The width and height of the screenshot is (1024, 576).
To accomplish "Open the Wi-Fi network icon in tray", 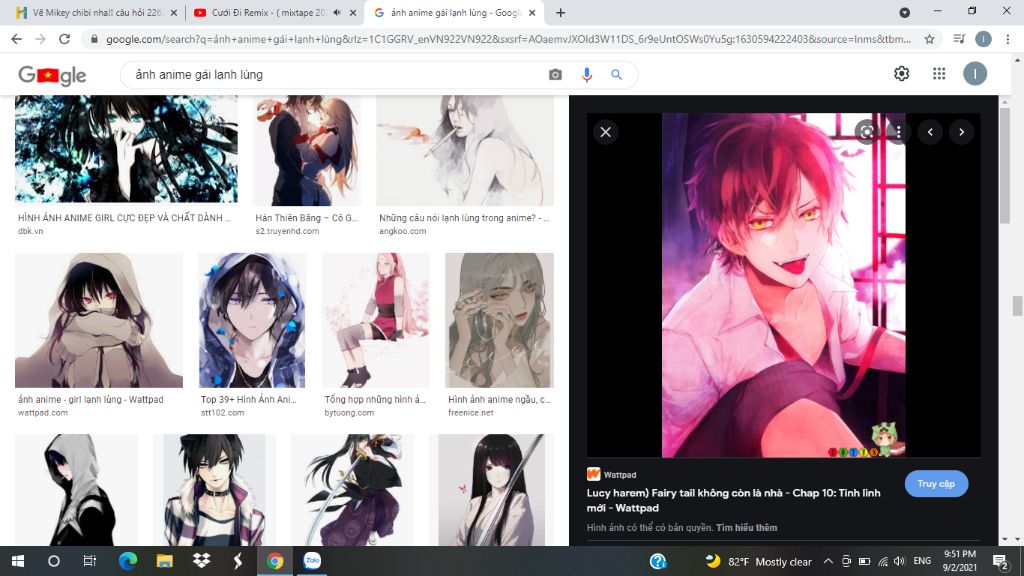I will (x=883, y=561).
